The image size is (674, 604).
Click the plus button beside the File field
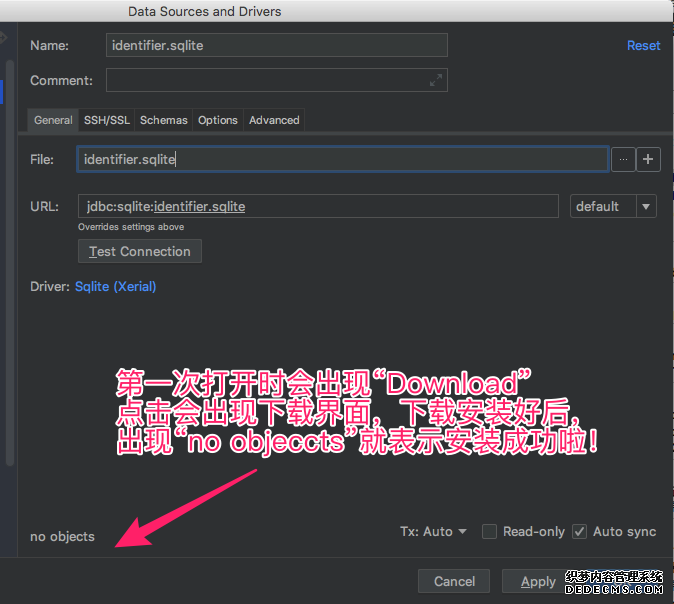648,159
